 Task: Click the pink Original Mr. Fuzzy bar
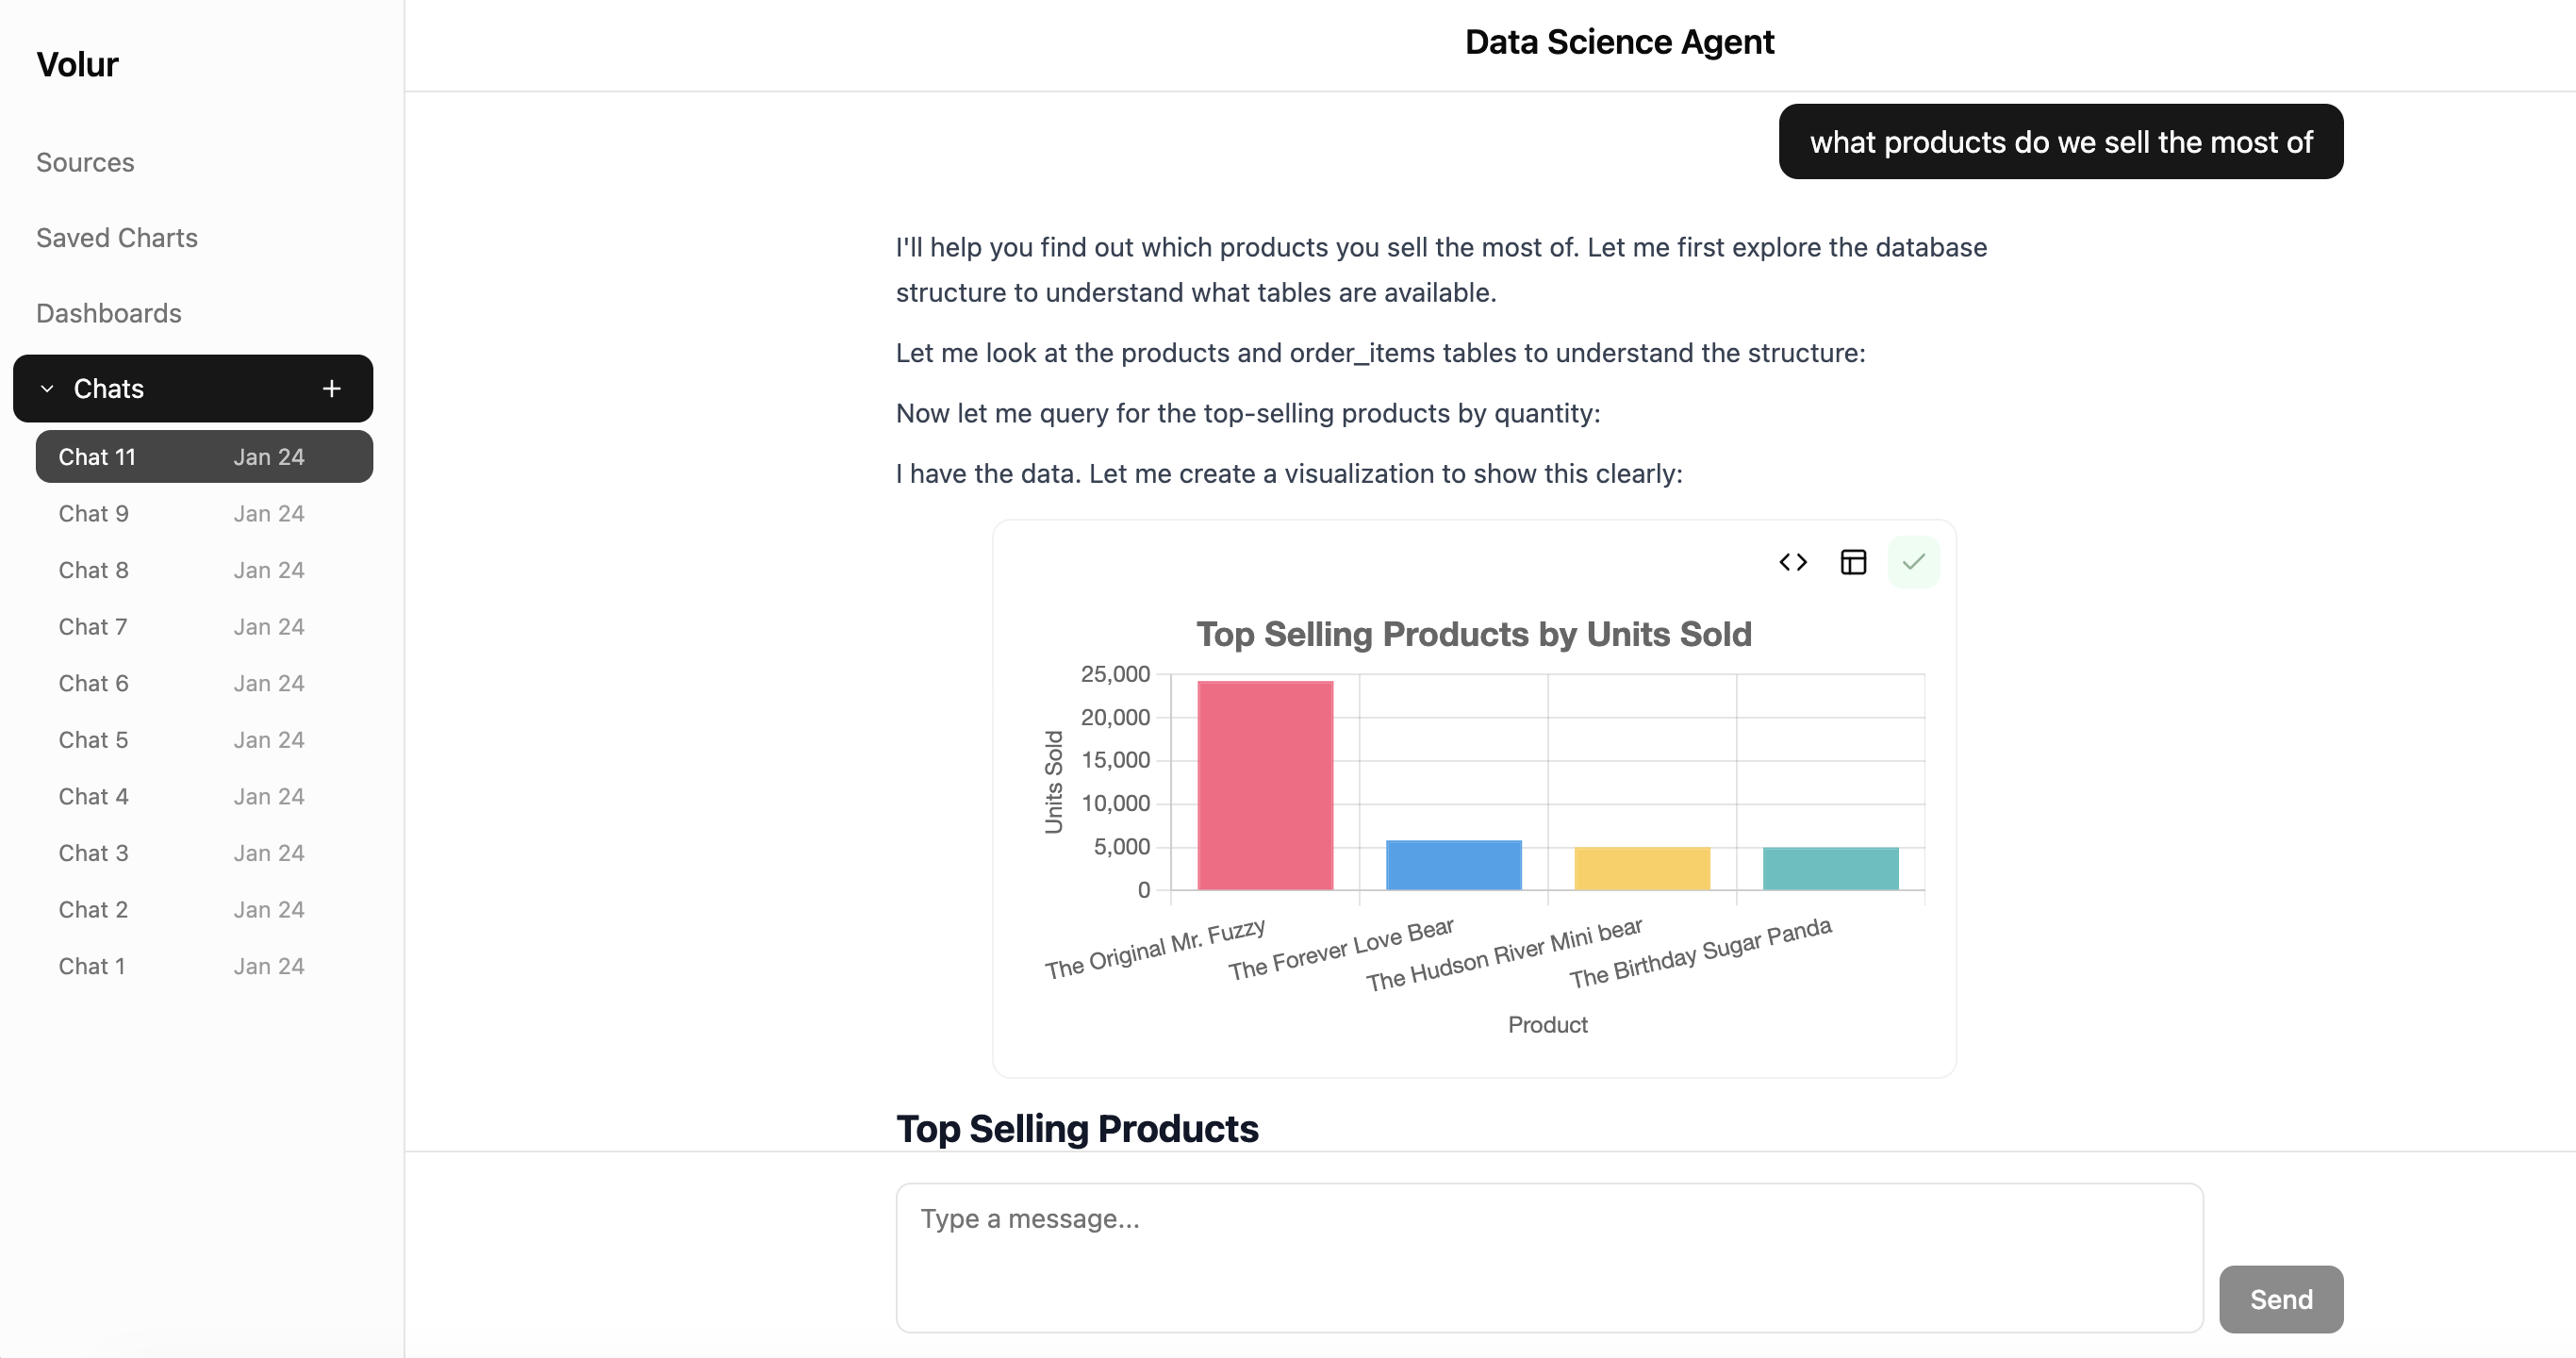[1265, 785]
